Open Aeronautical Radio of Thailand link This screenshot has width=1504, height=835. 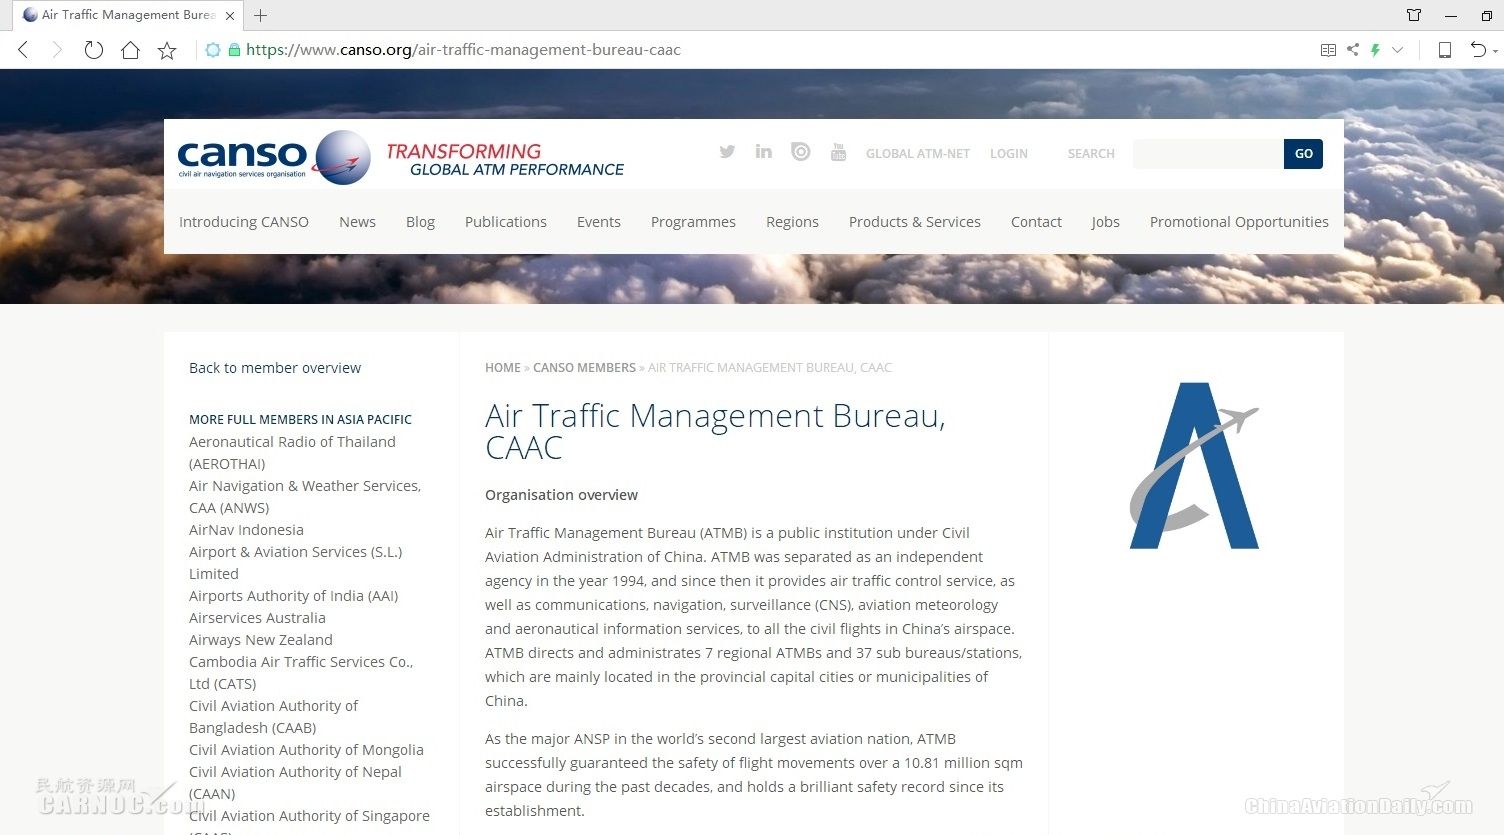click(x=292, y=452)
